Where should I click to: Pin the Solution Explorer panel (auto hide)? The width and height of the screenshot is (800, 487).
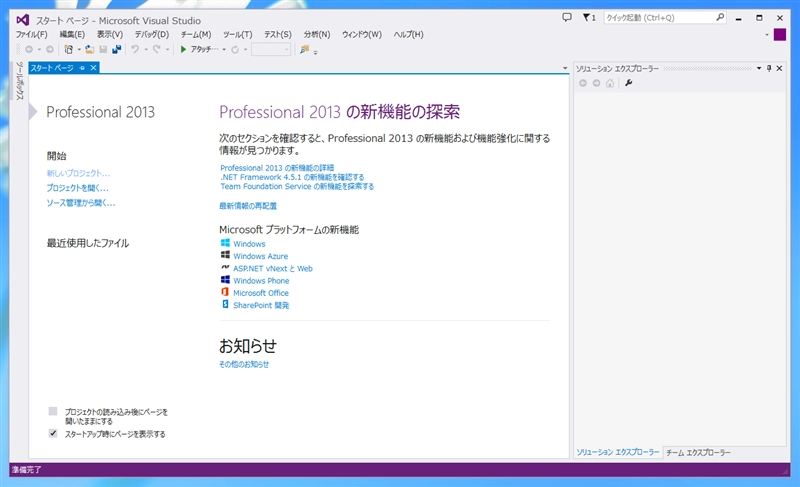[769, 68]
